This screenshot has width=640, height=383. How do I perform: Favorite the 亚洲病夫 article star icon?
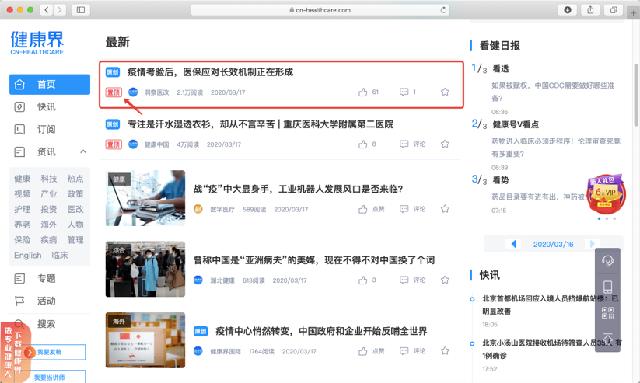pos(445,280)
